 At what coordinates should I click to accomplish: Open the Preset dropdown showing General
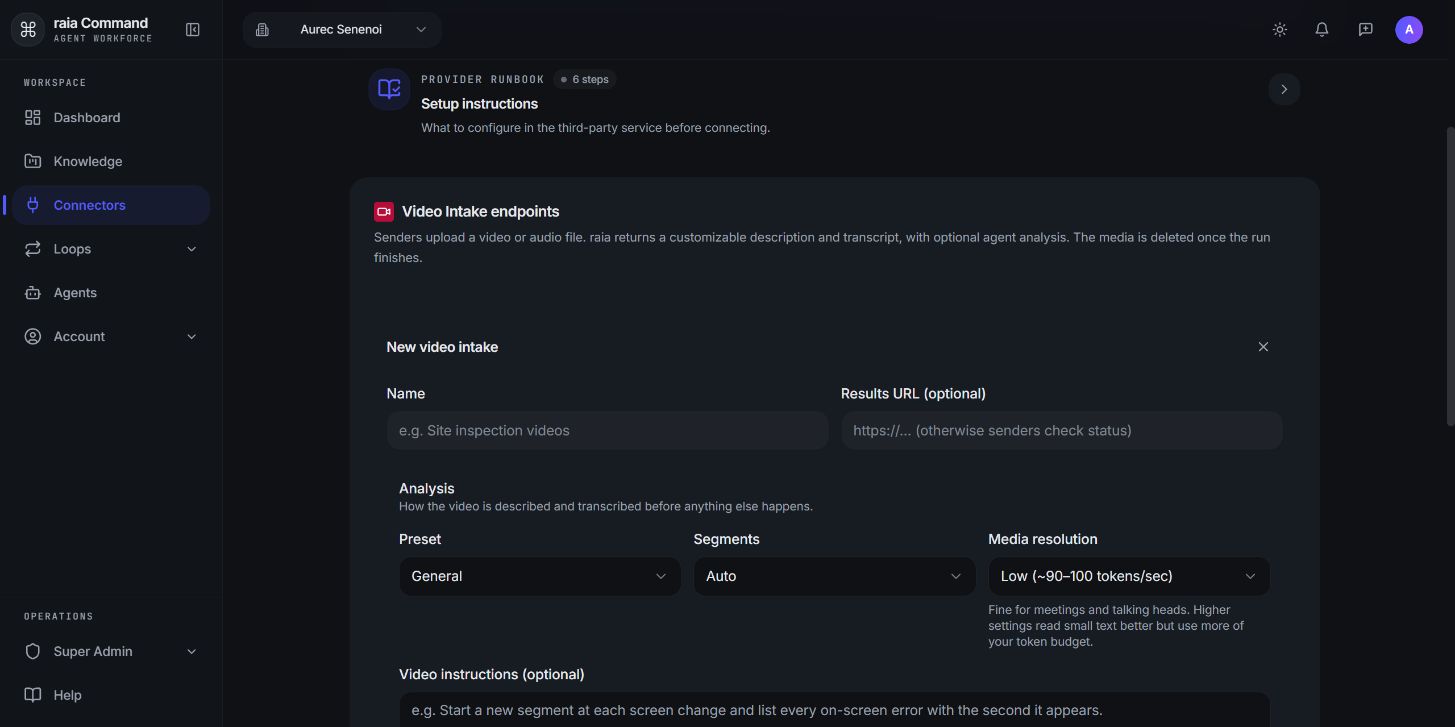point(540,576)
